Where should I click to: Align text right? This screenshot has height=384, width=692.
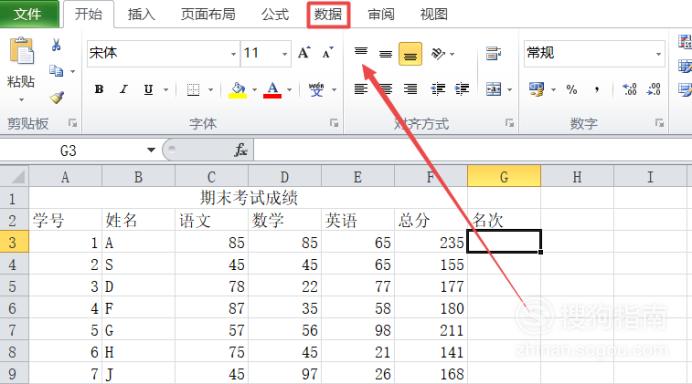[x=410, y=90]
